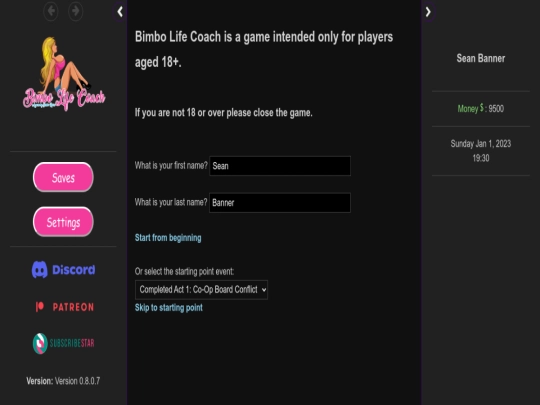Click Skip to starting point link
Image resolution: width=540 pixels, height=405 pixels.
169,308
